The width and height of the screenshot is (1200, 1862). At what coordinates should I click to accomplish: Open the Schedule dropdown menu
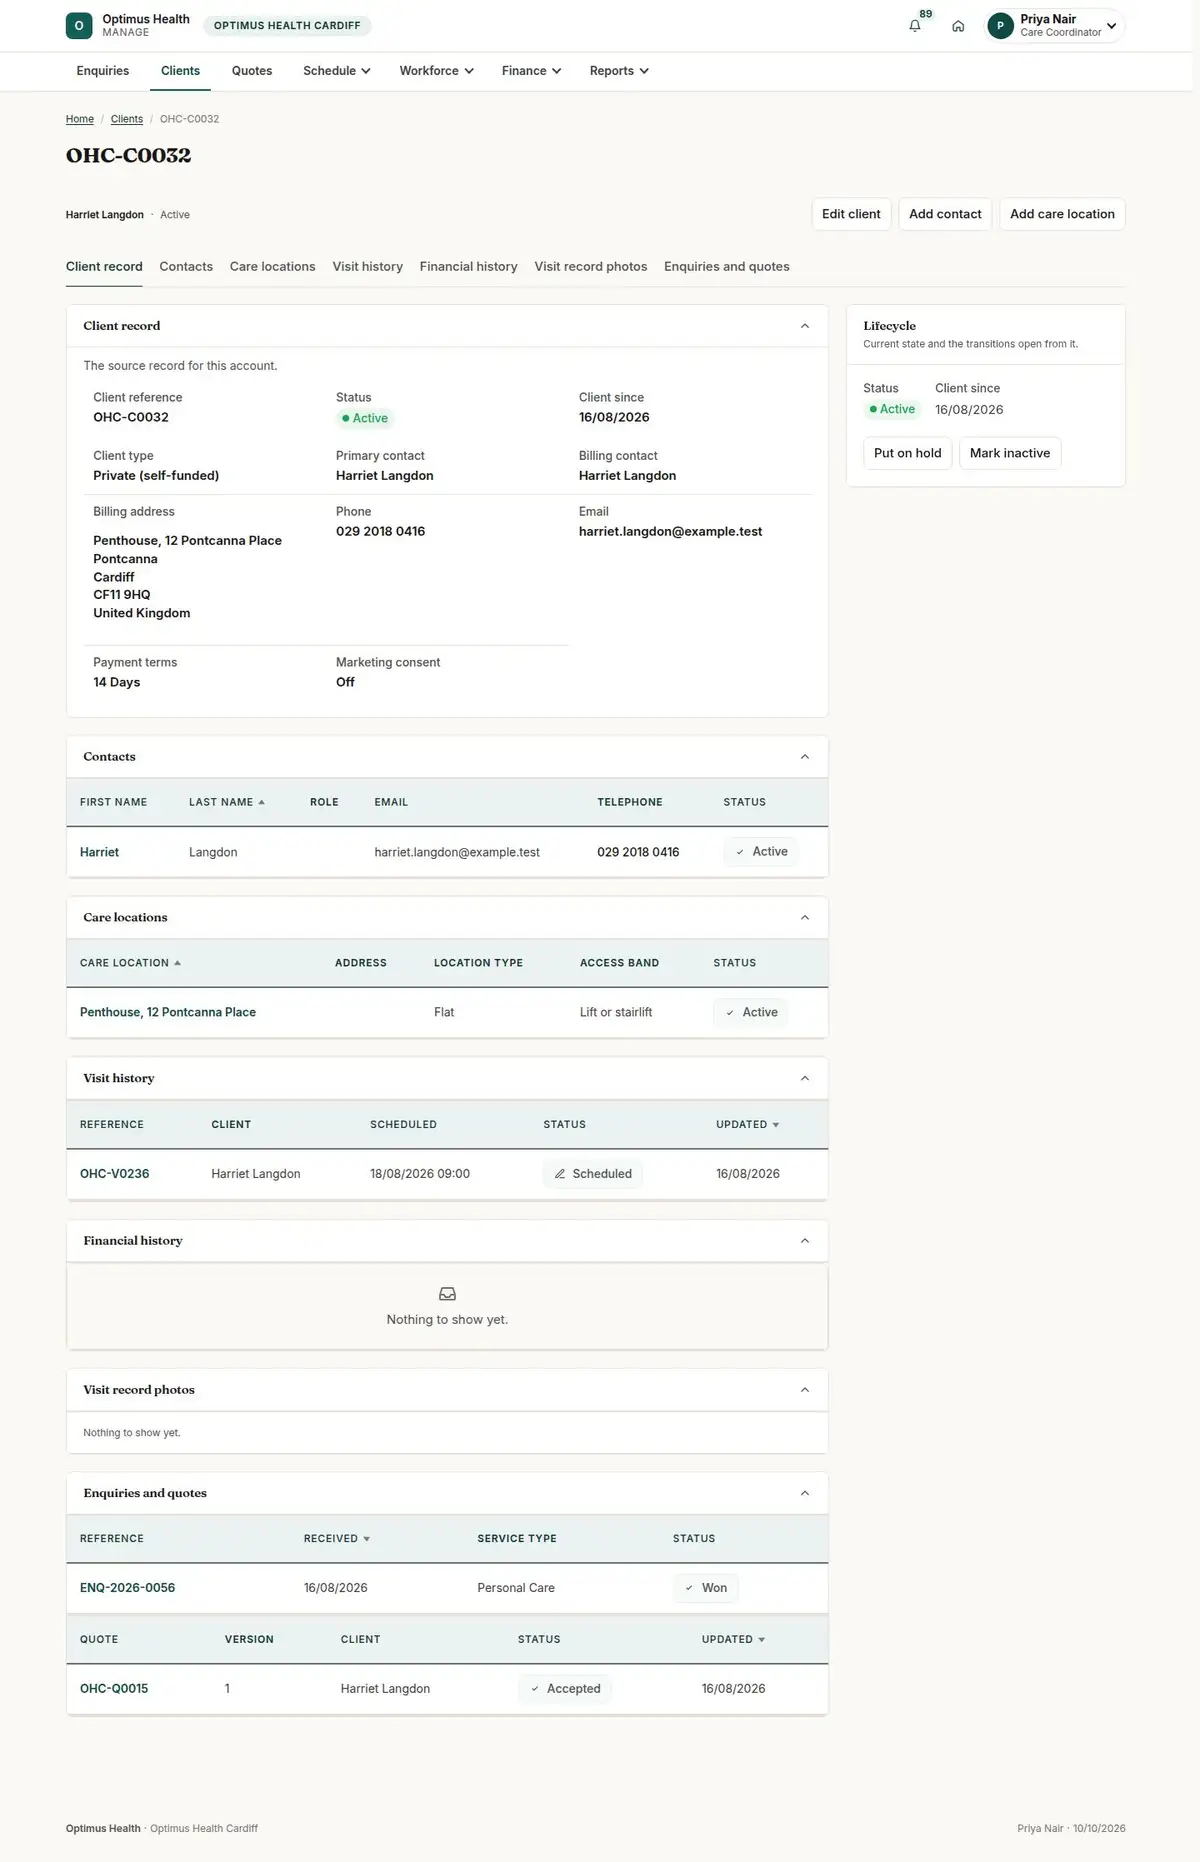pyautogui.click(x=337, y=71)
